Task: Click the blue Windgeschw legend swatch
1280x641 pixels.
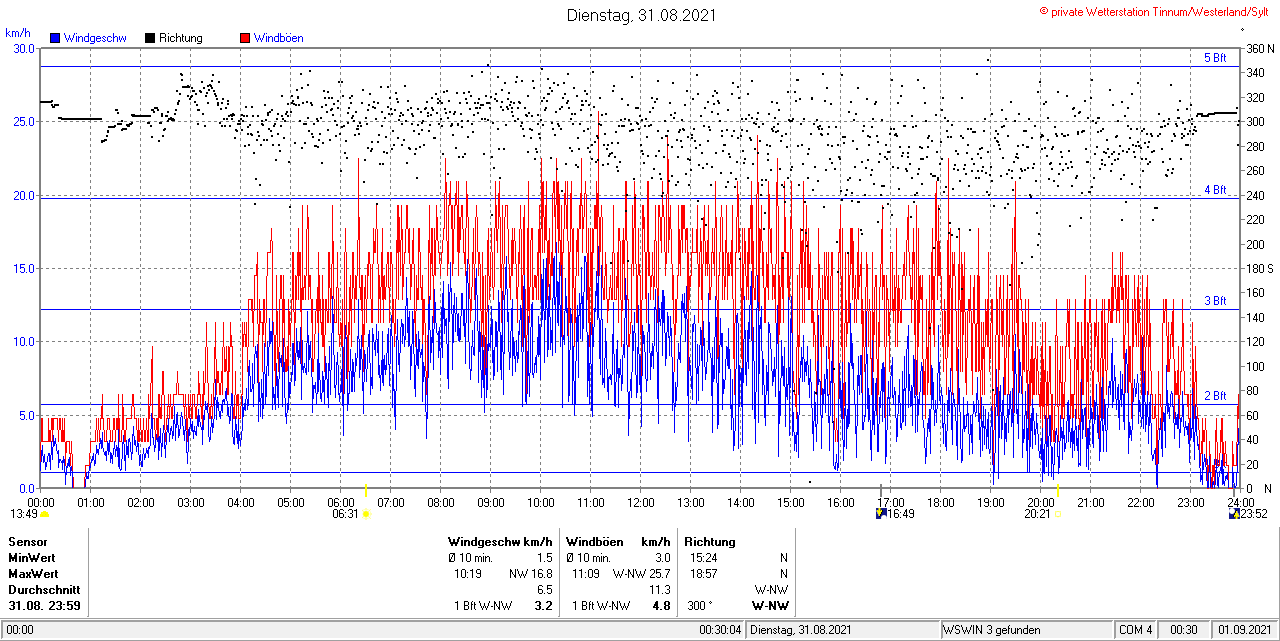Action: point(56,38)
